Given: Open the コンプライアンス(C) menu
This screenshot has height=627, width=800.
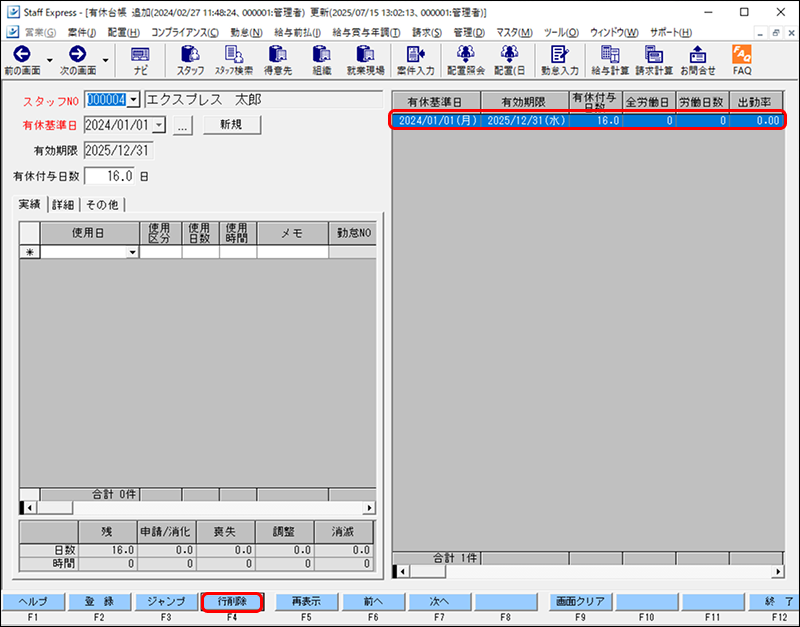Looking at the screenshot, I should [x=185, y=32].
